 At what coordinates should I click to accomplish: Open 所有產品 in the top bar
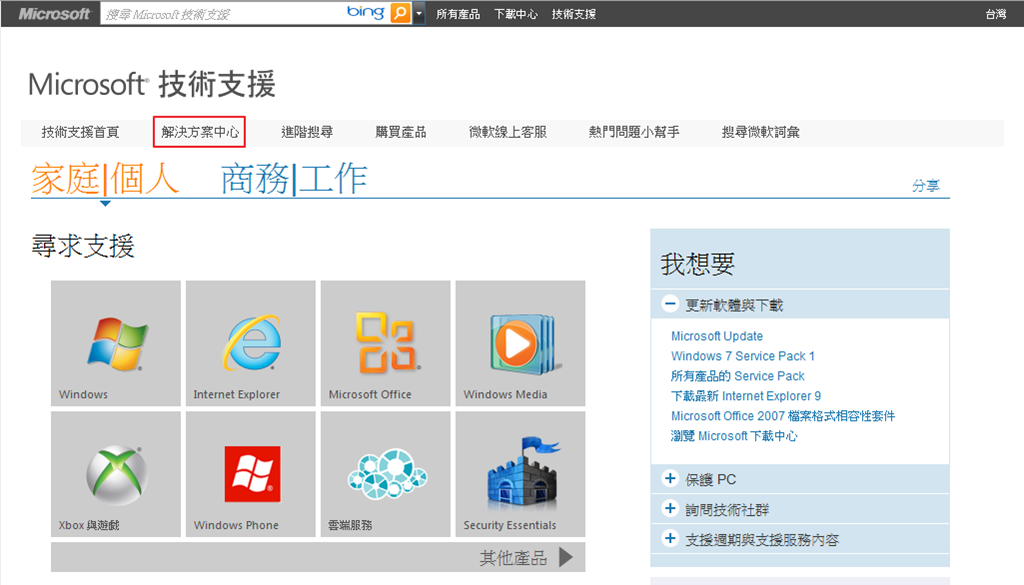458,14
